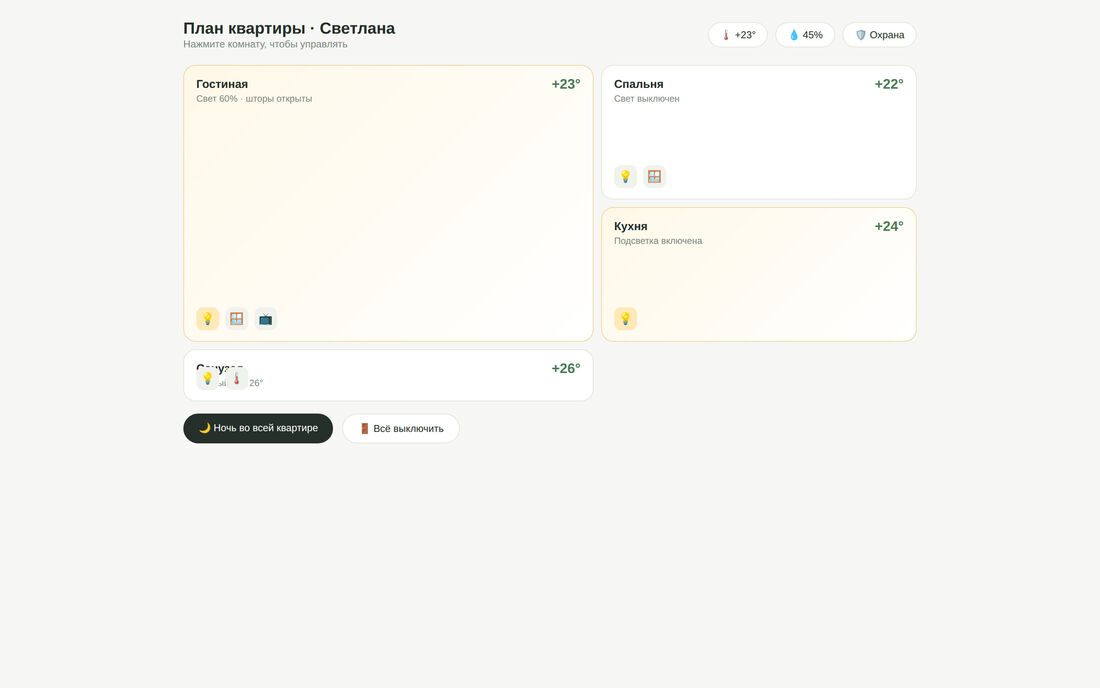This screenshot has width=1100, height=688.
Task: Toggle the Кухня backlight bulb icon
Action: click(625, 319)
